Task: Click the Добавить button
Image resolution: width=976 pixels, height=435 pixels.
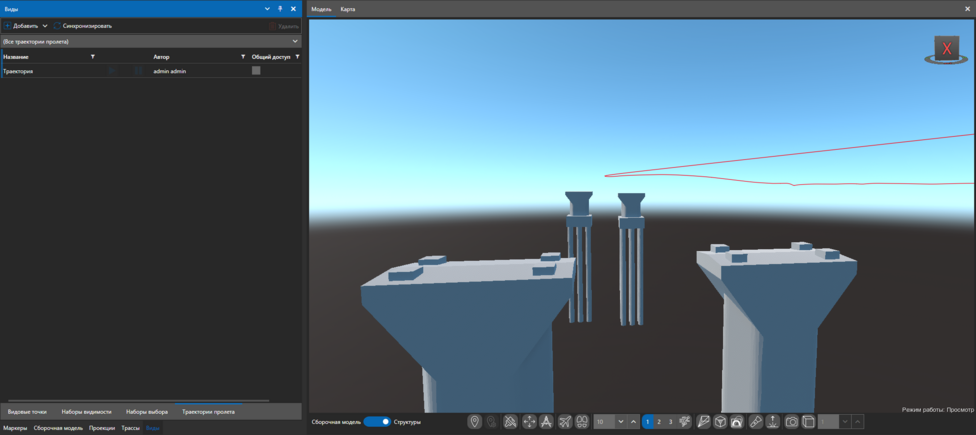Action: pyautogui.click(x=23, y=26)
